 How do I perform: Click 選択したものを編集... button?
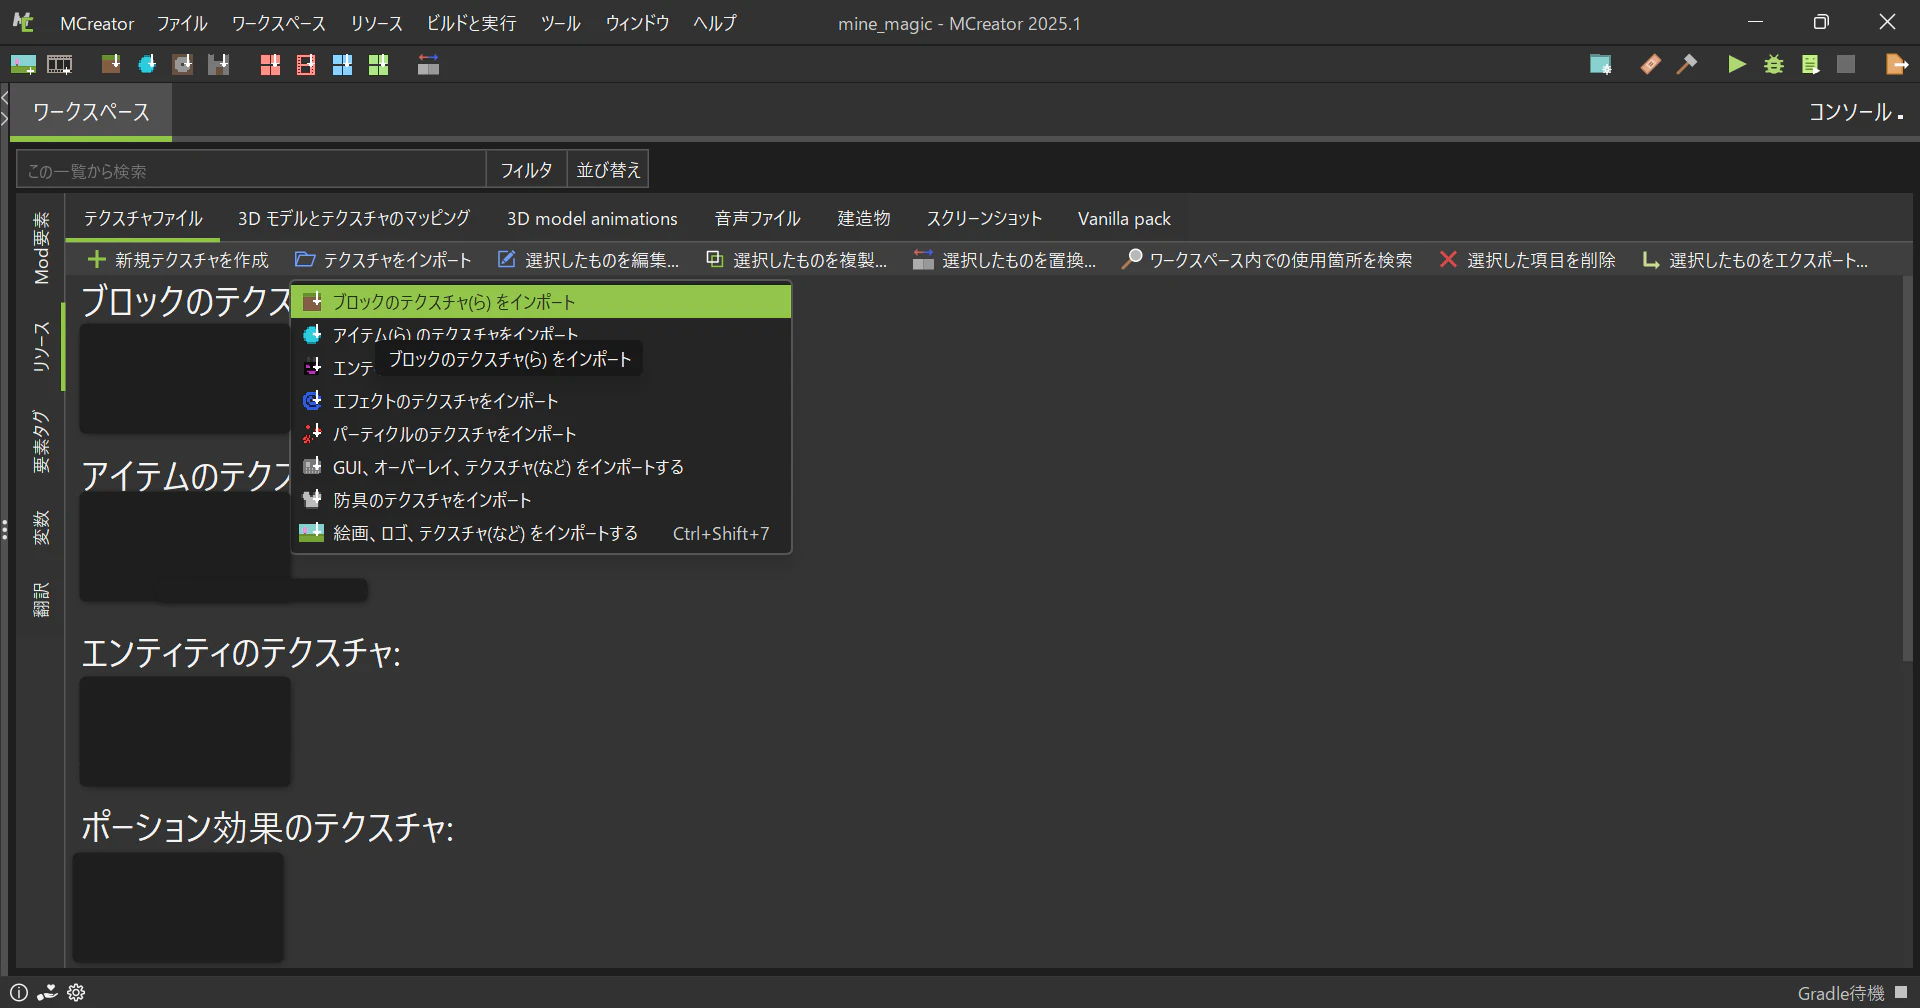pos(589,260)
